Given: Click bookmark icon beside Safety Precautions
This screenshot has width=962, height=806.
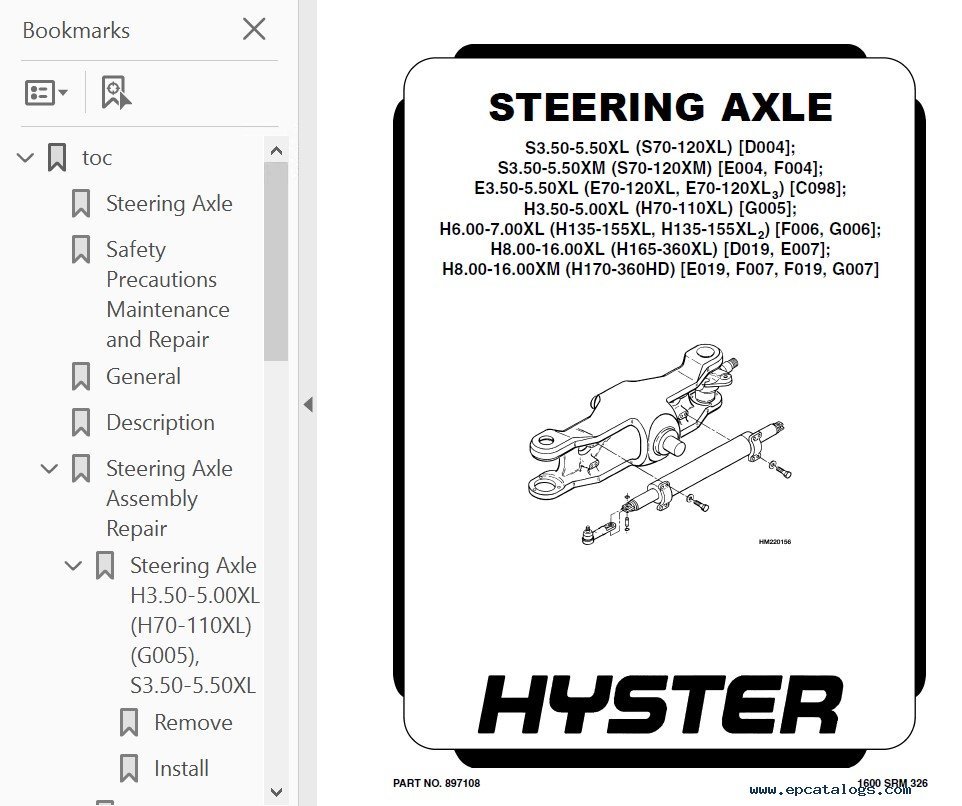Looking at the screenshot, I should tap(81, 250).
